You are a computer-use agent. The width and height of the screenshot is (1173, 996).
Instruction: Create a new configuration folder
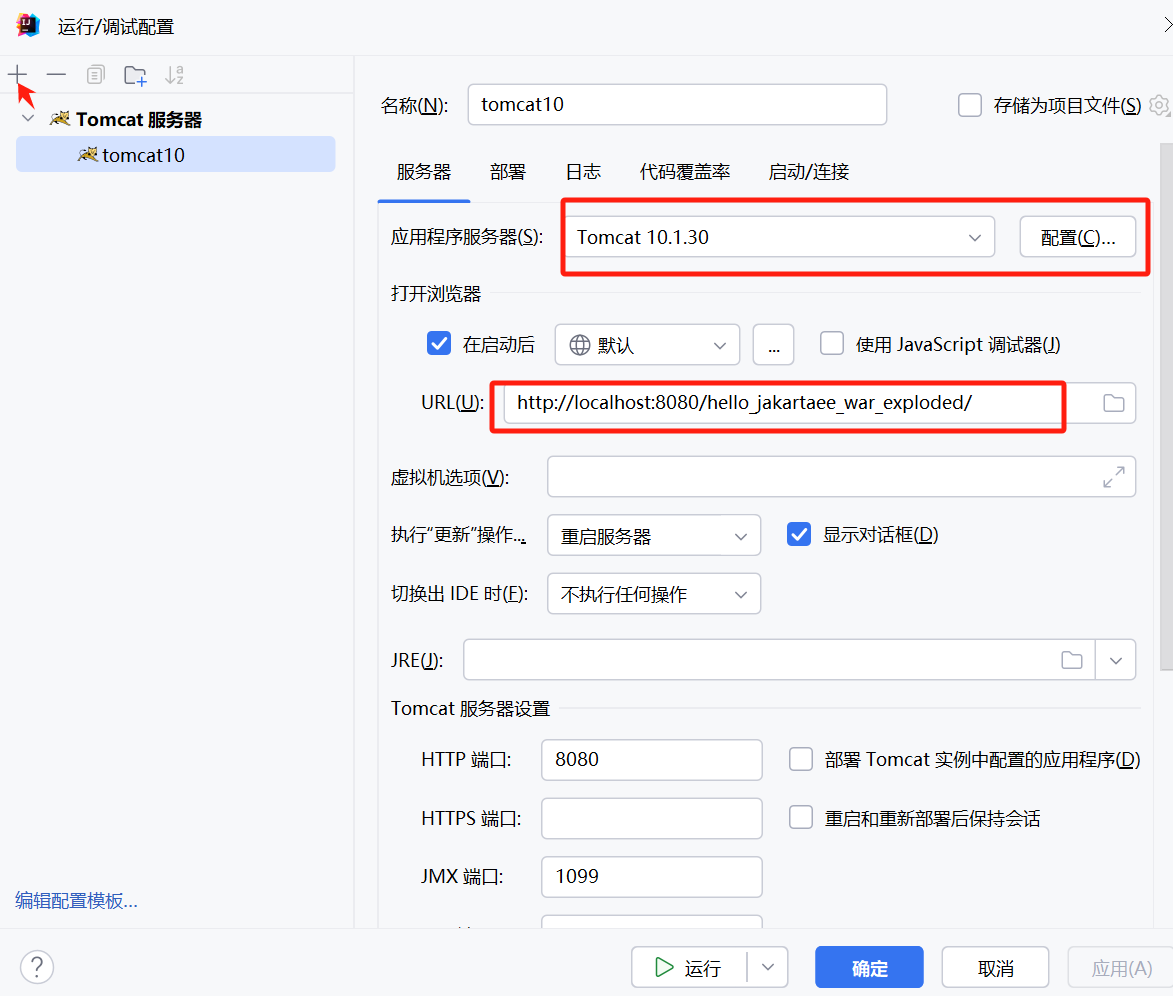(135, 75)
